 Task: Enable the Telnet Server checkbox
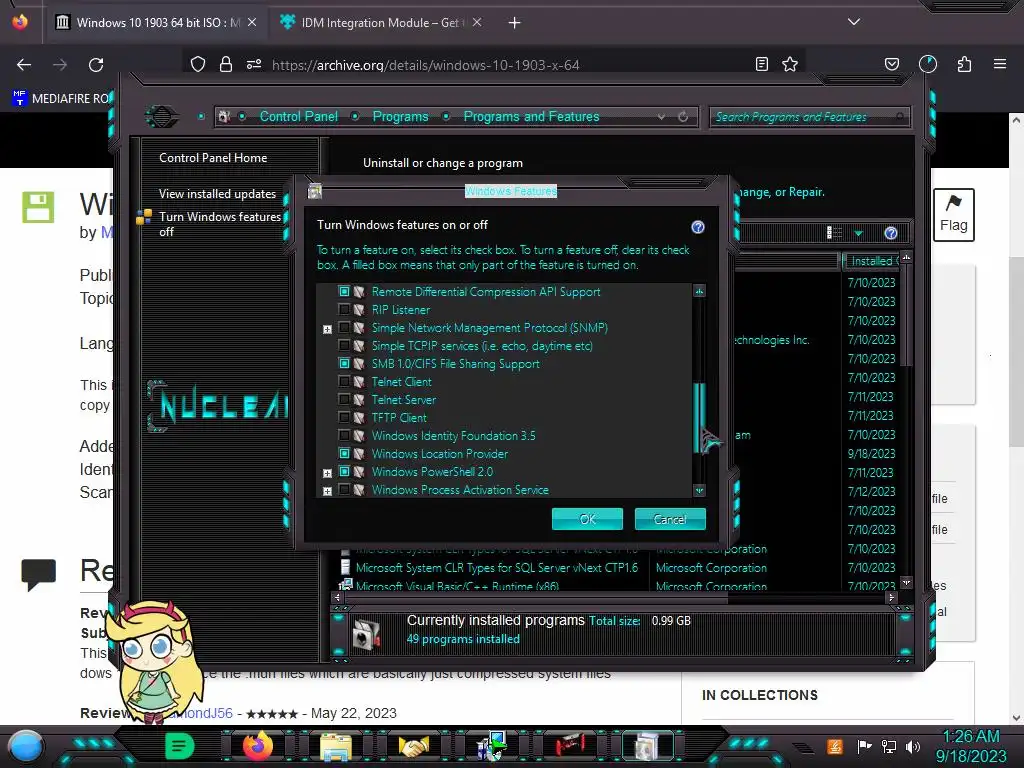coord(344,399)
